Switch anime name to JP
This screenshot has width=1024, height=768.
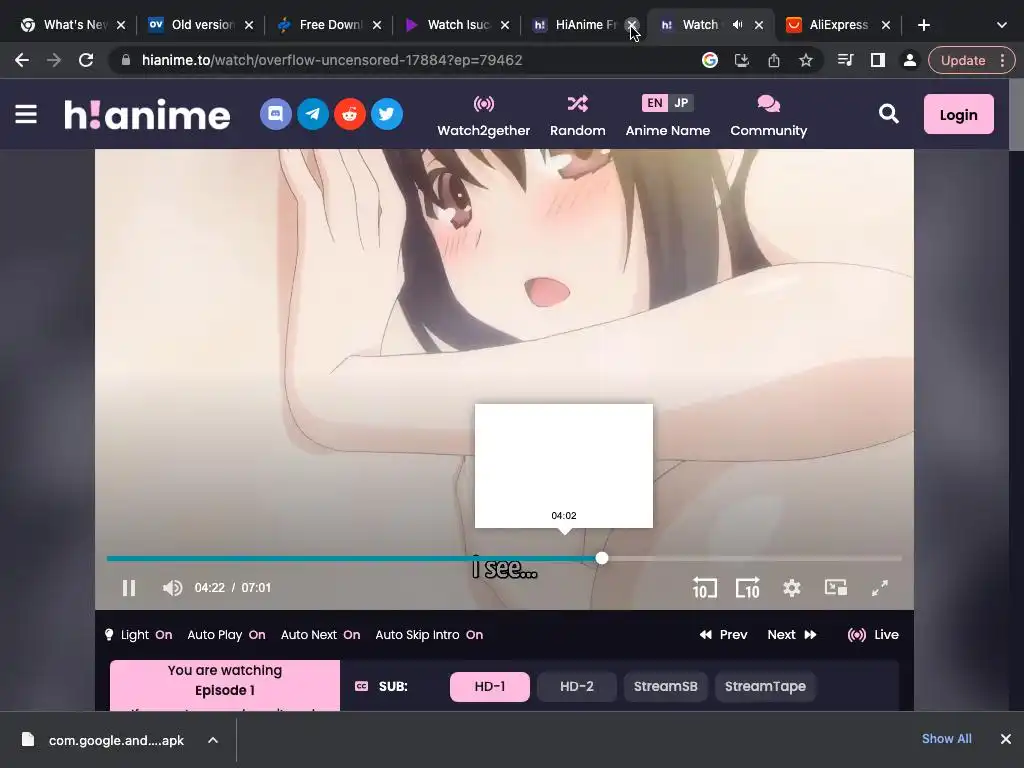pyautogui.click(x=681, y=103)
